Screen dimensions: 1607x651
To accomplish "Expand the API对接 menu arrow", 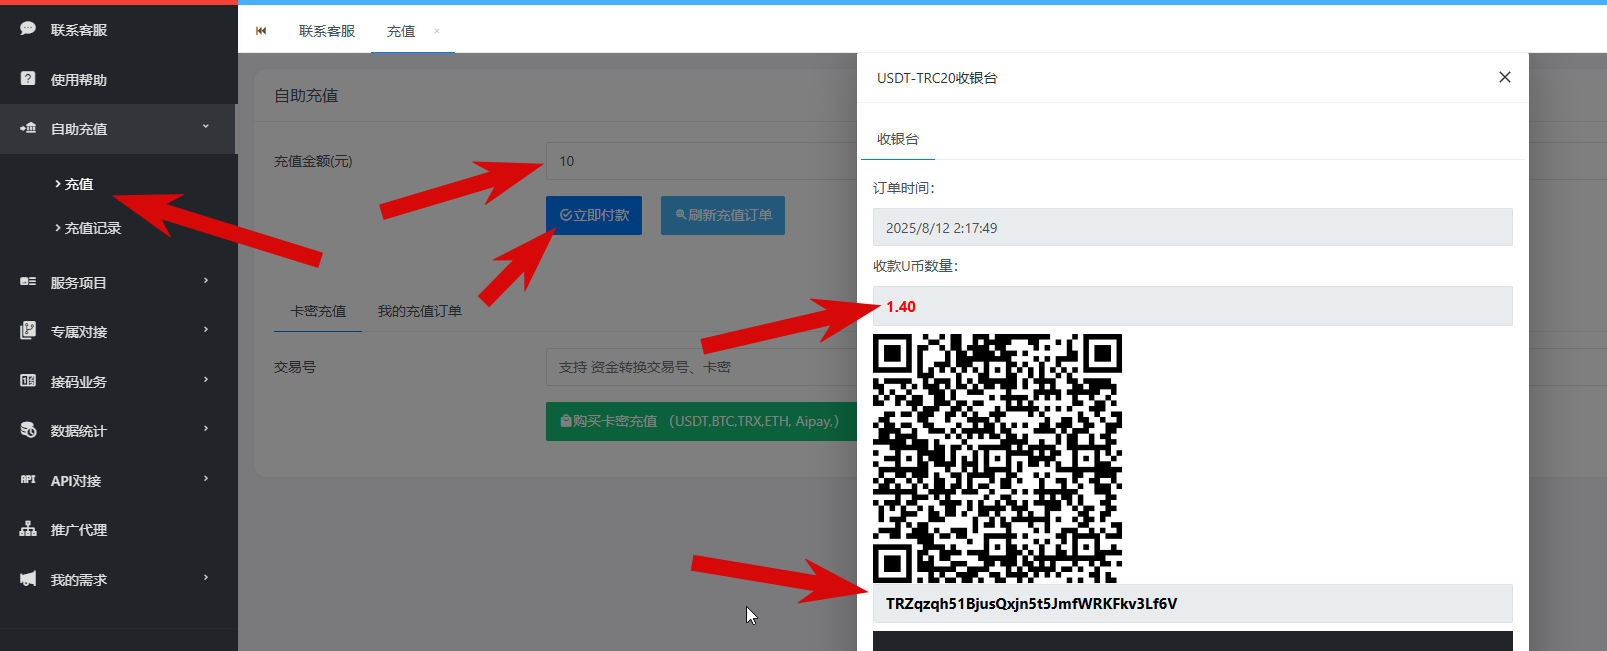I will (x=206, y=479).
